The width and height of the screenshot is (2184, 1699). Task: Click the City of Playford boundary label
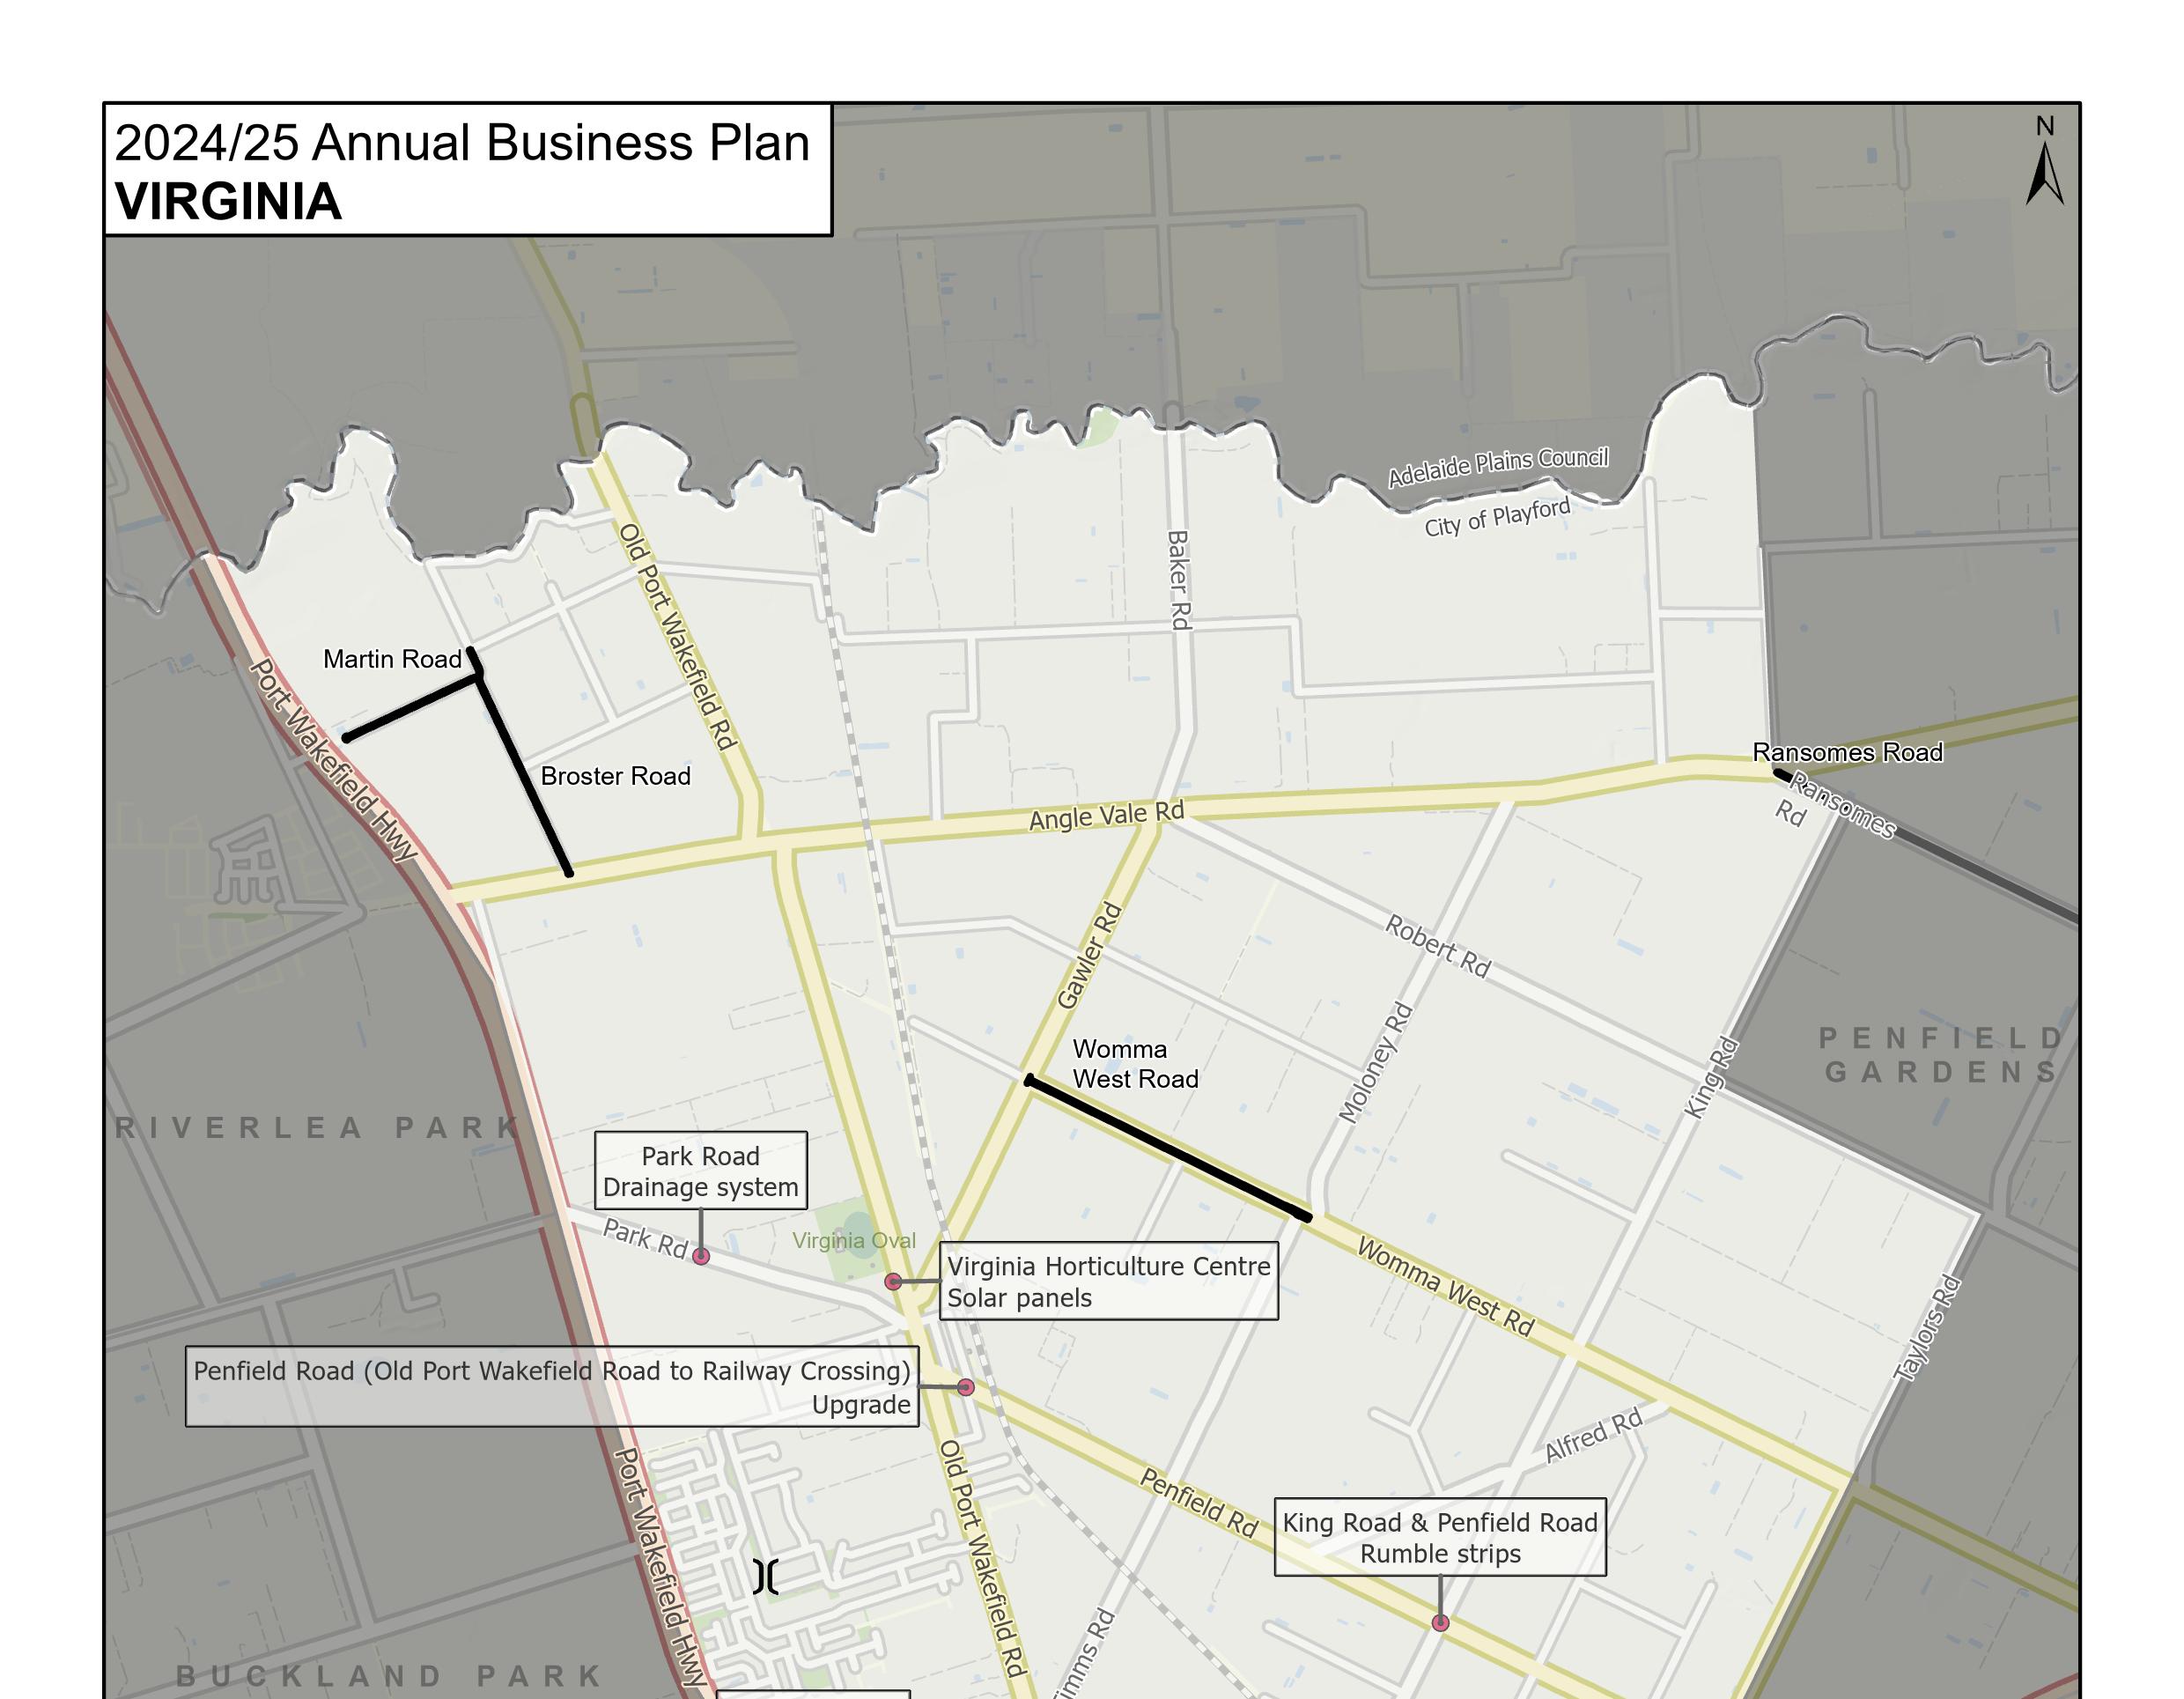pyautogui.click(x=1497, y=517)
